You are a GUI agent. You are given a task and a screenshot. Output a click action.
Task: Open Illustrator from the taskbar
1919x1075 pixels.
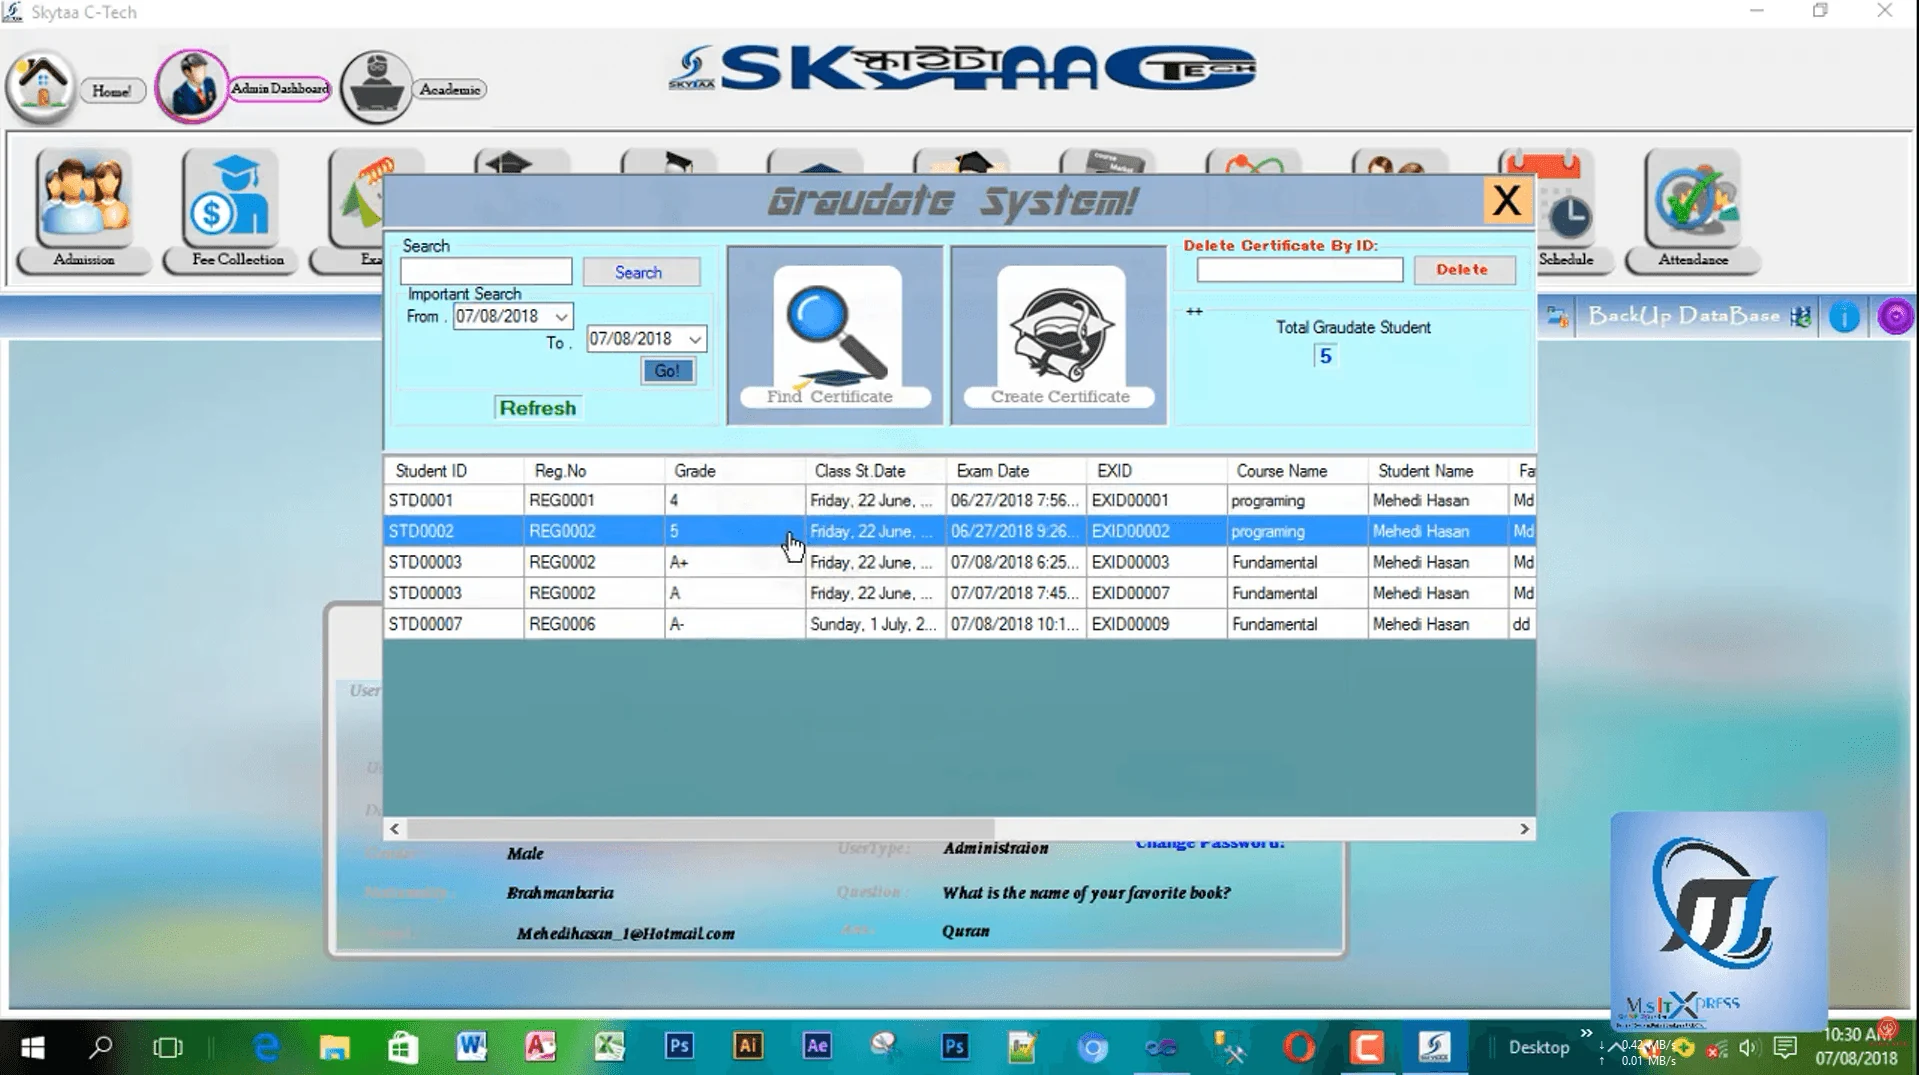pyautogui.click(x=748, y=1047)
